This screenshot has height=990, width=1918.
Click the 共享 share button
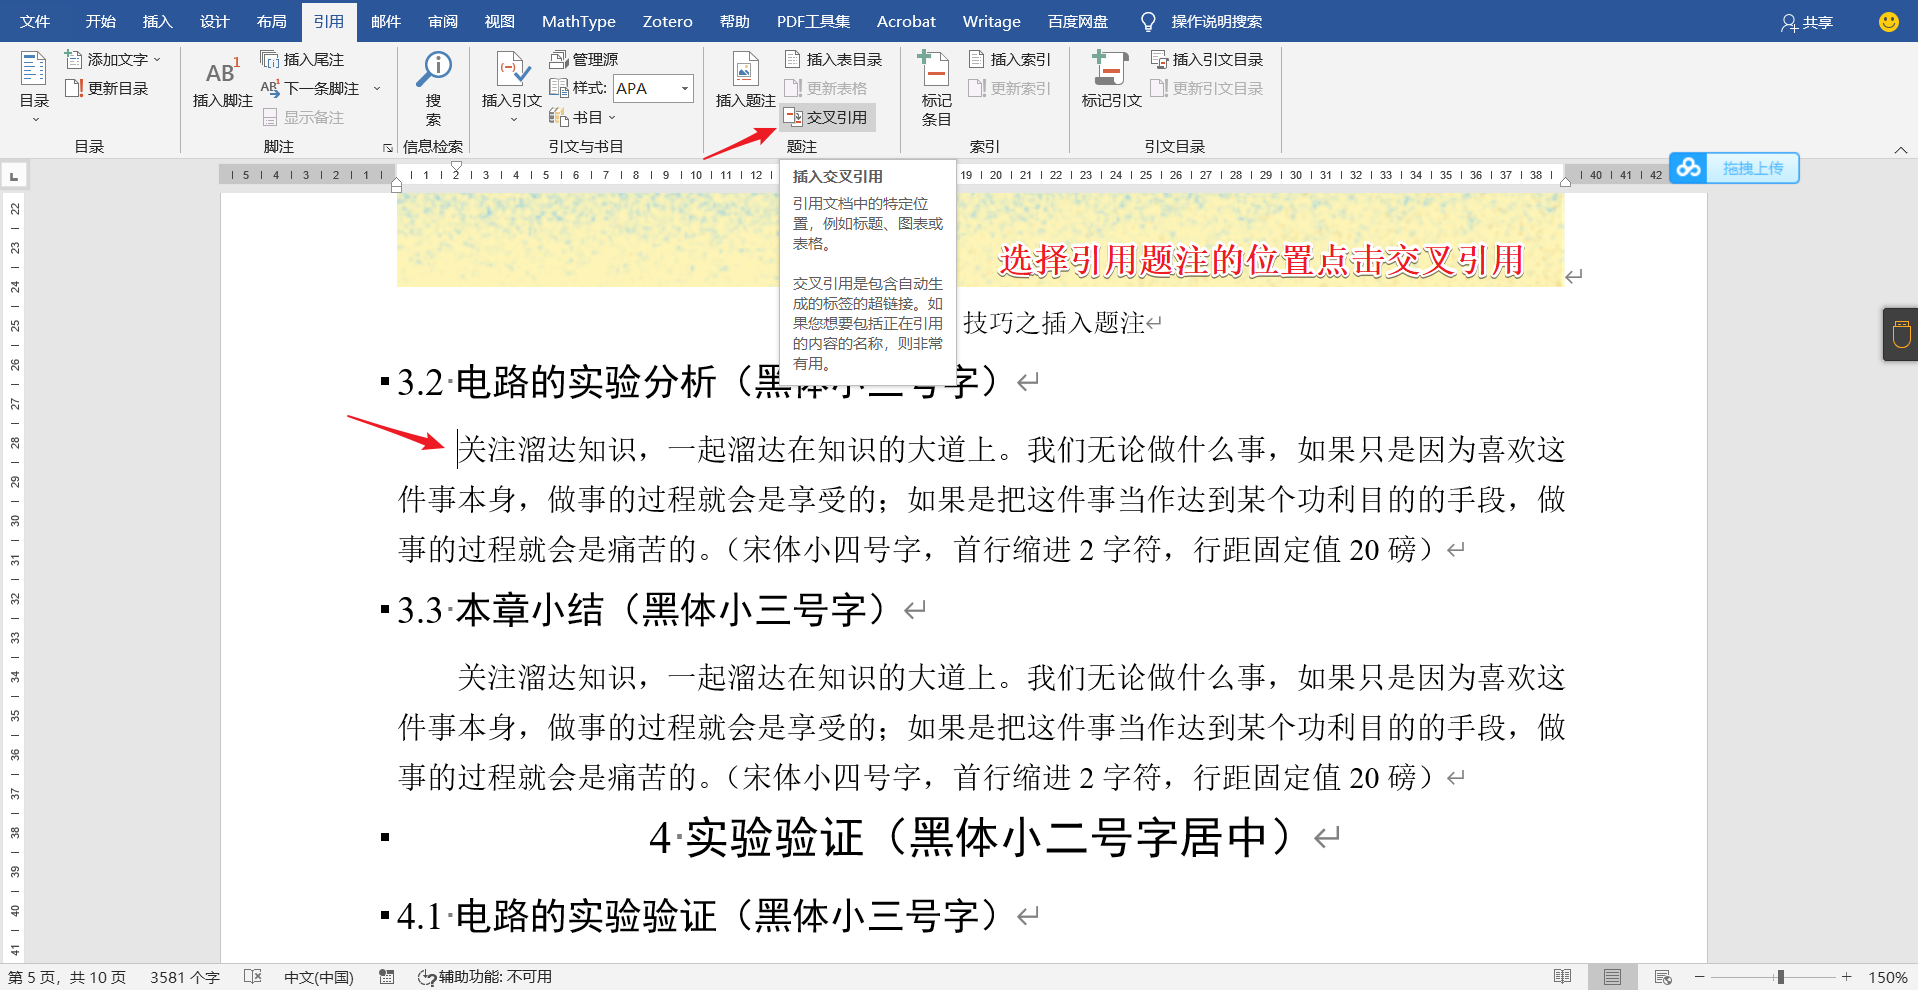(x=1806, y=22)
